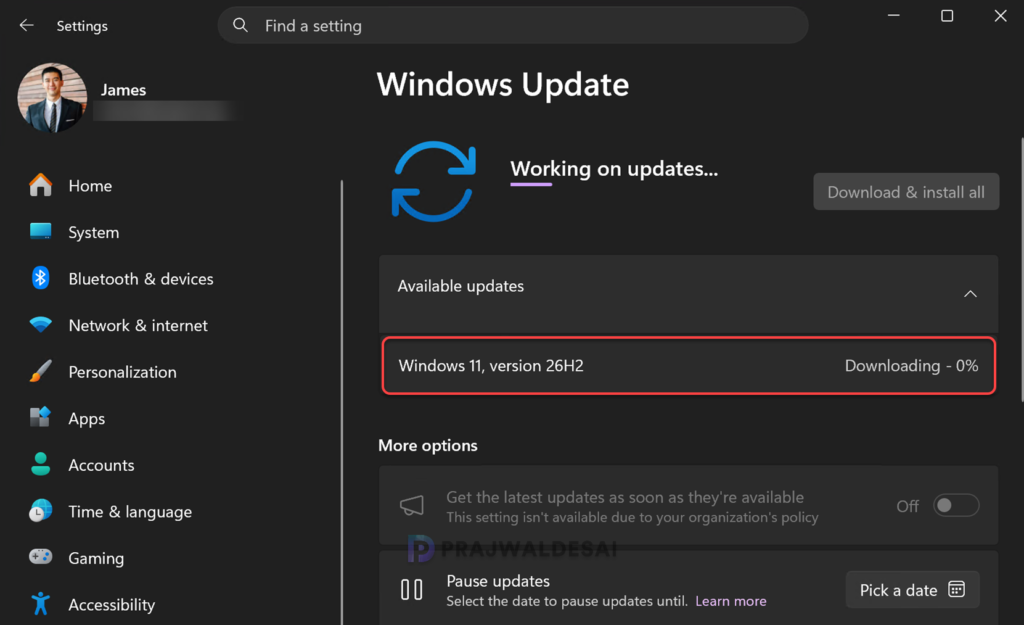
Task: Click the Find a setting search box
Action: [x=513, y=25]
